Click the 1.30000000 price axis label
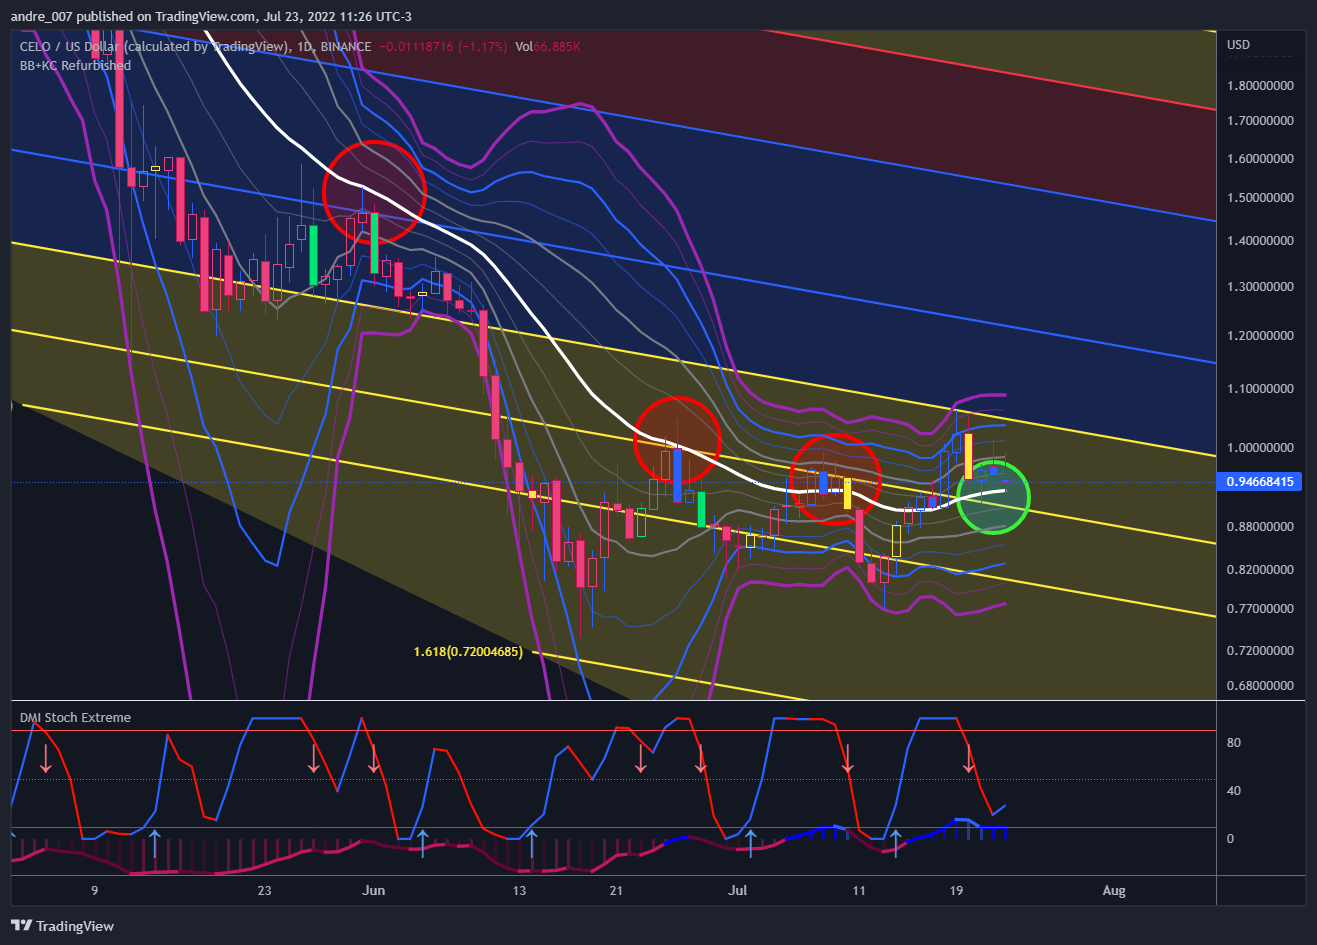 click(x=1260, y=287)
